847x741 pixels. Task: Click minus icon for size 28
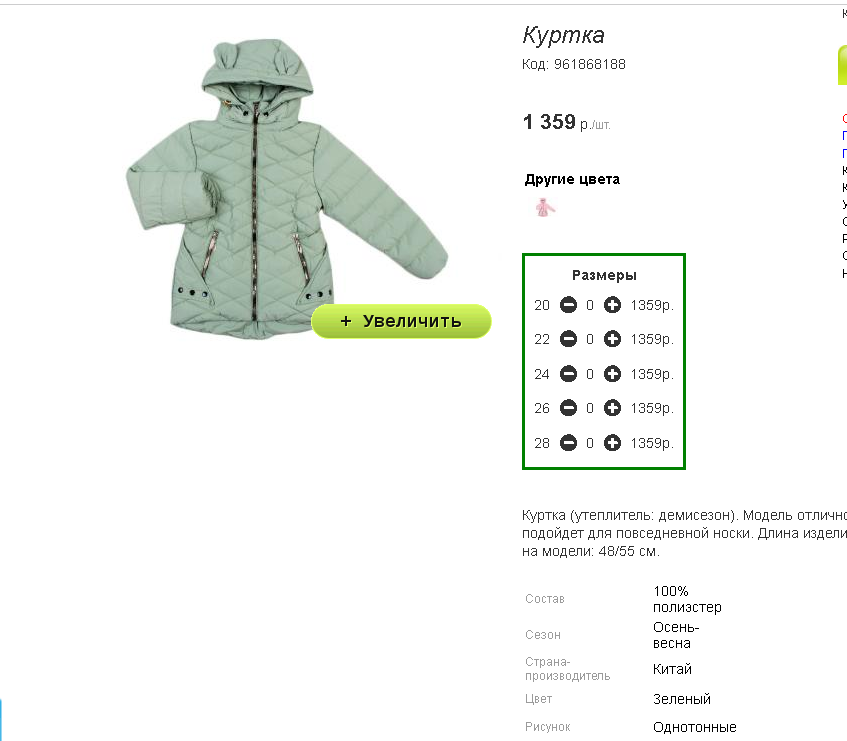(x=568, y=443)
